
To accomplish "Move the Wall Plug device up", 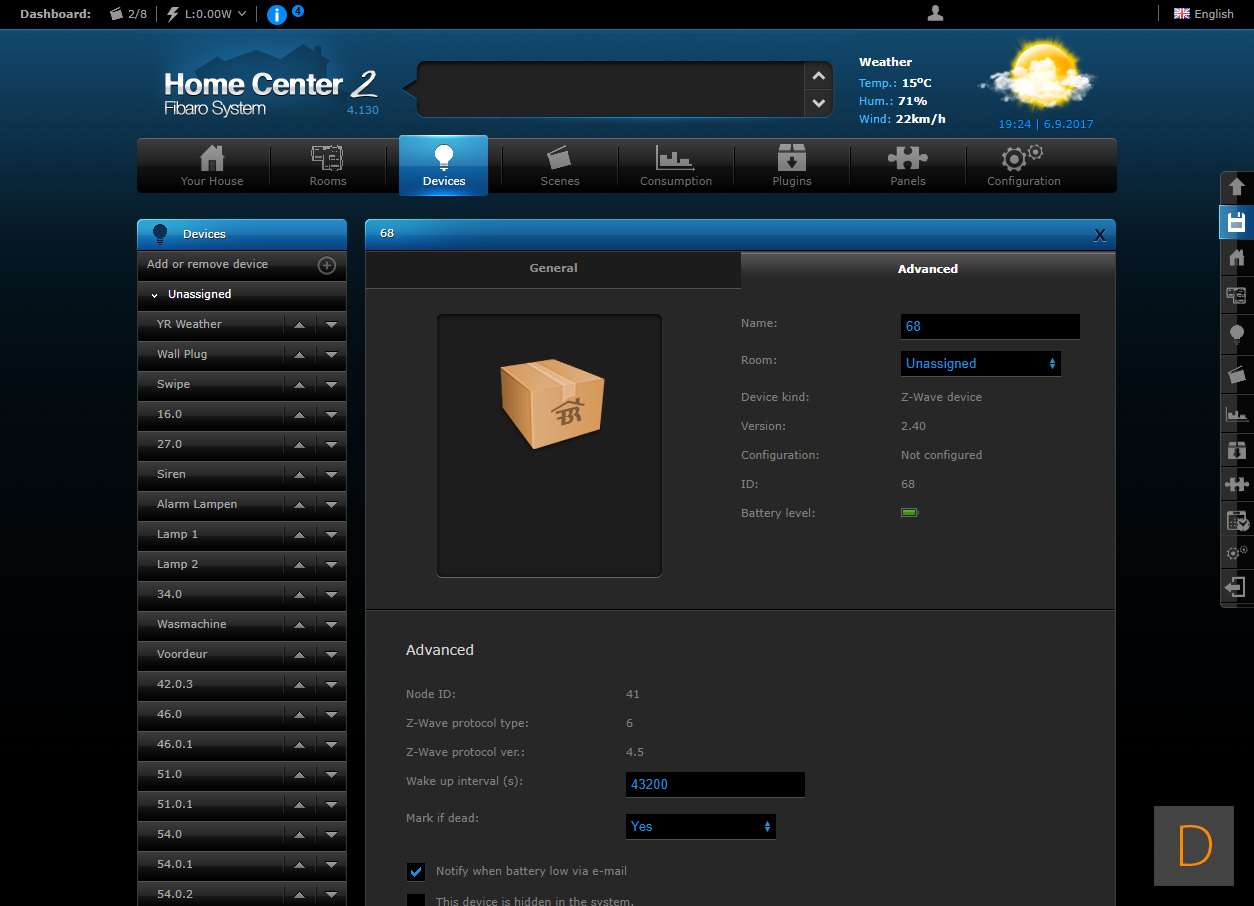I will point(299,354).
